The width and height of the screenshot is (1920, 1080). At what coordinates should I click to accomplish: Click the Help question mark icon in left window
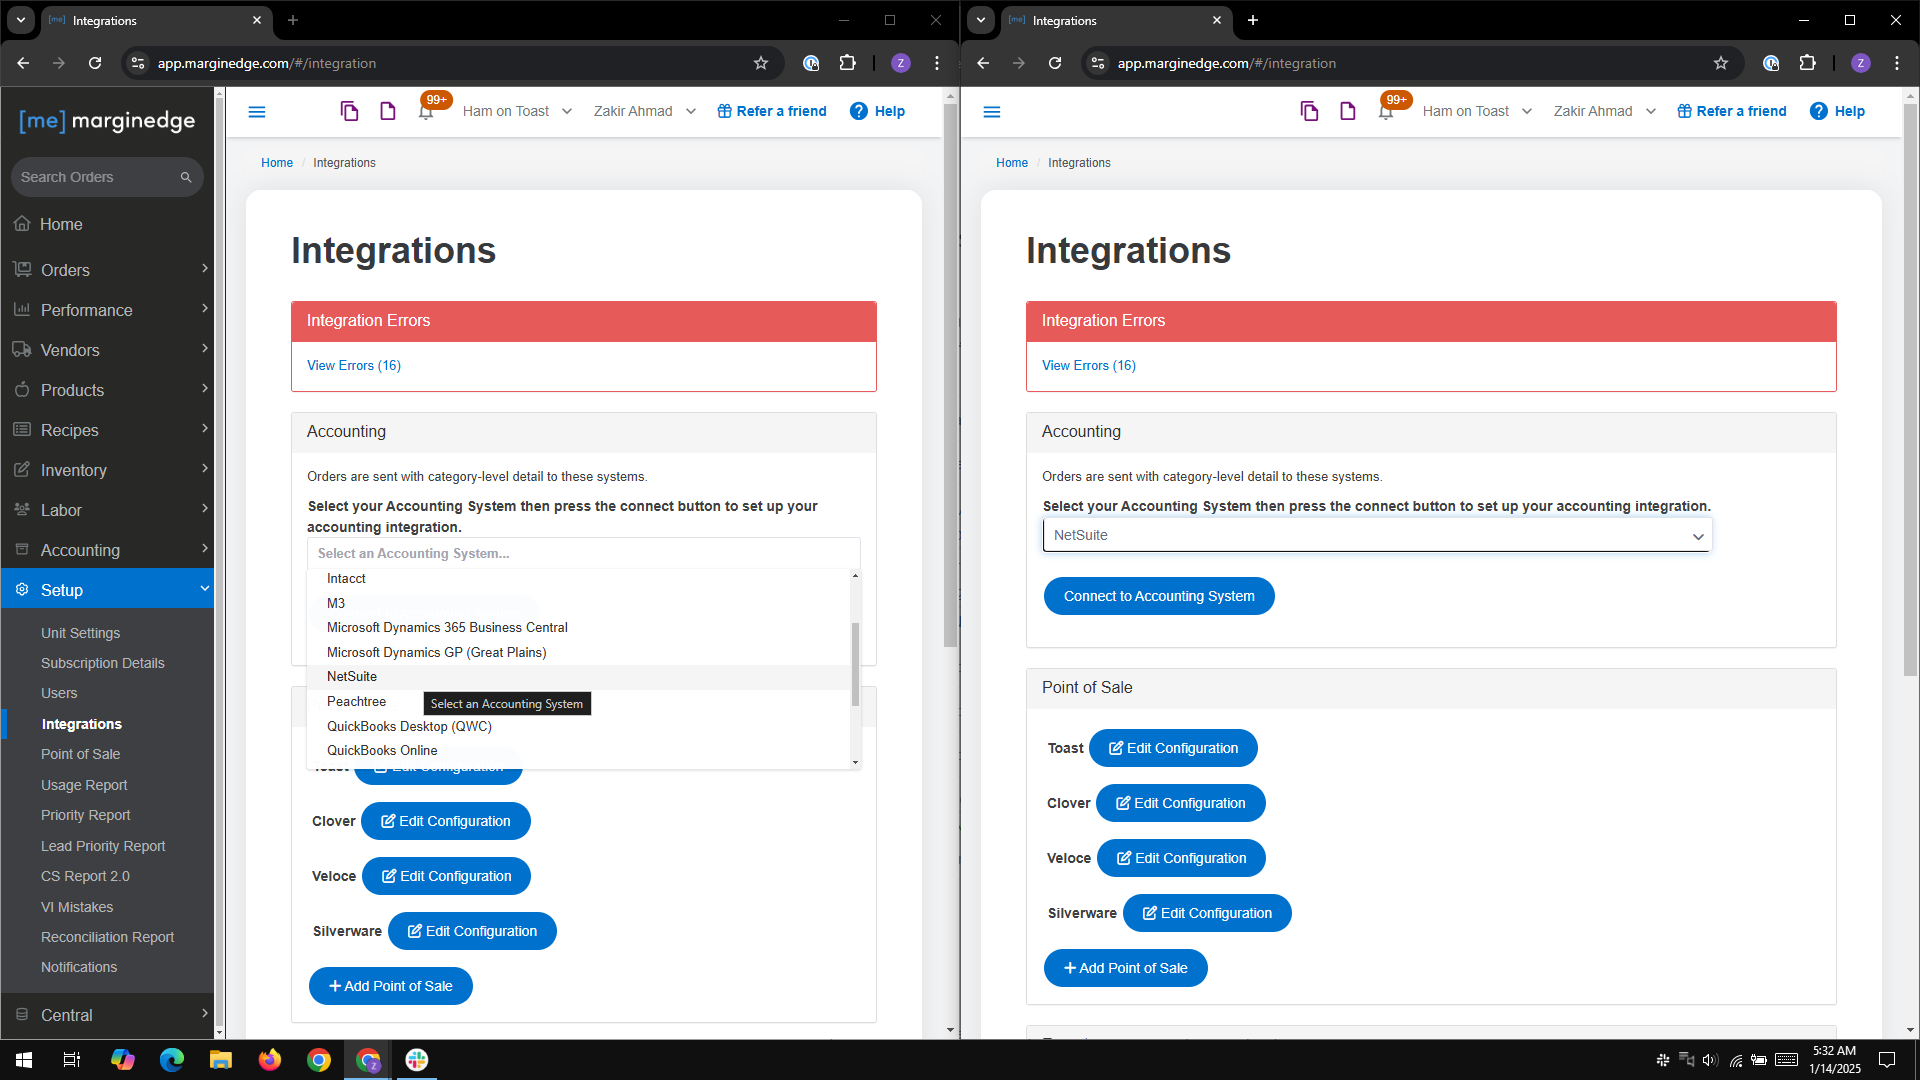point(859,111)
